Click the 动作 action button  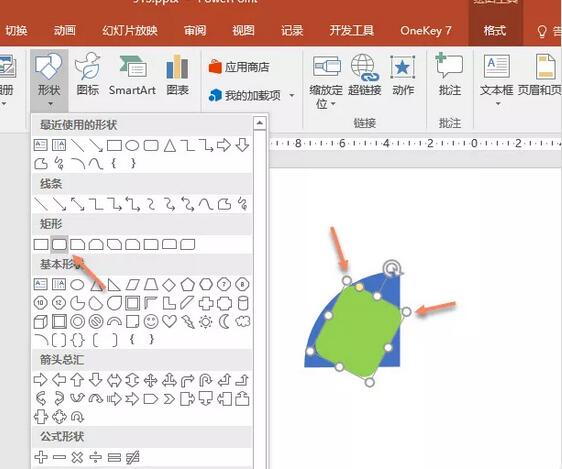click(x=403, y=75)
